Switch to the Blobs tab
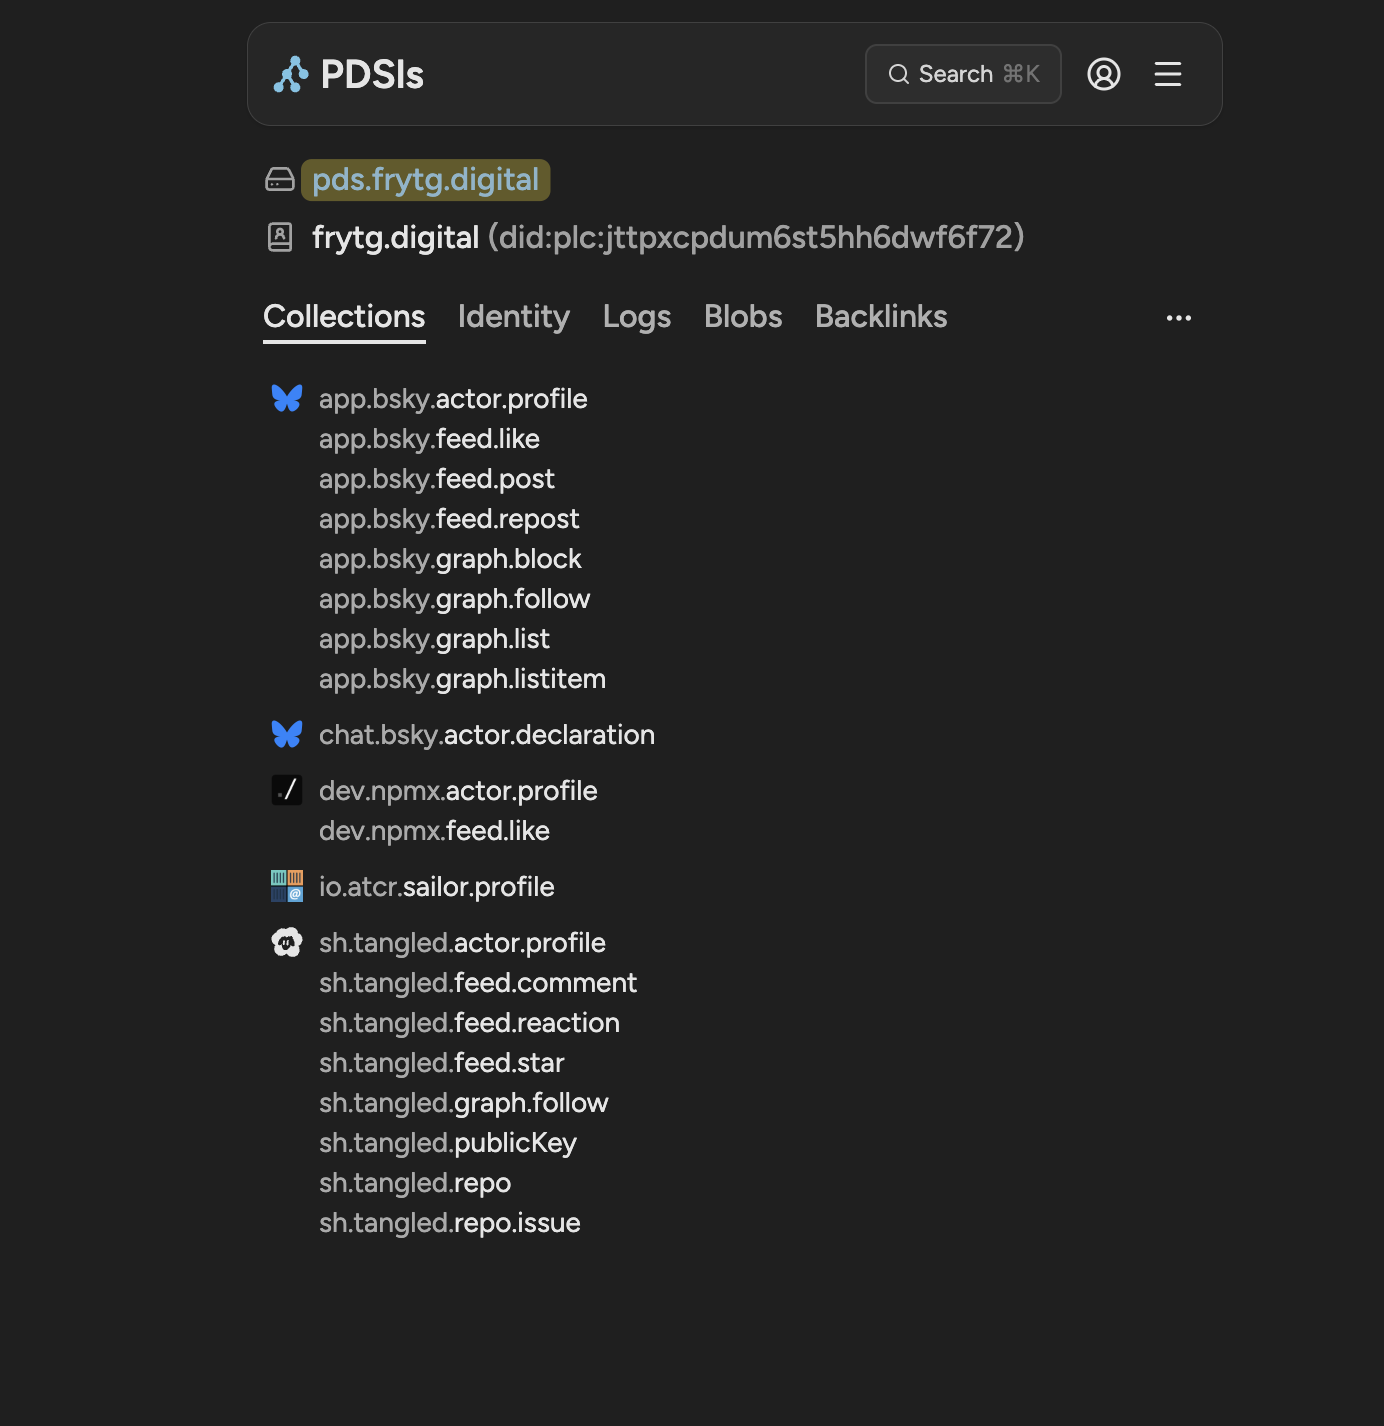Screen dimensions: 1384x1426 click(x=743, y=317)
